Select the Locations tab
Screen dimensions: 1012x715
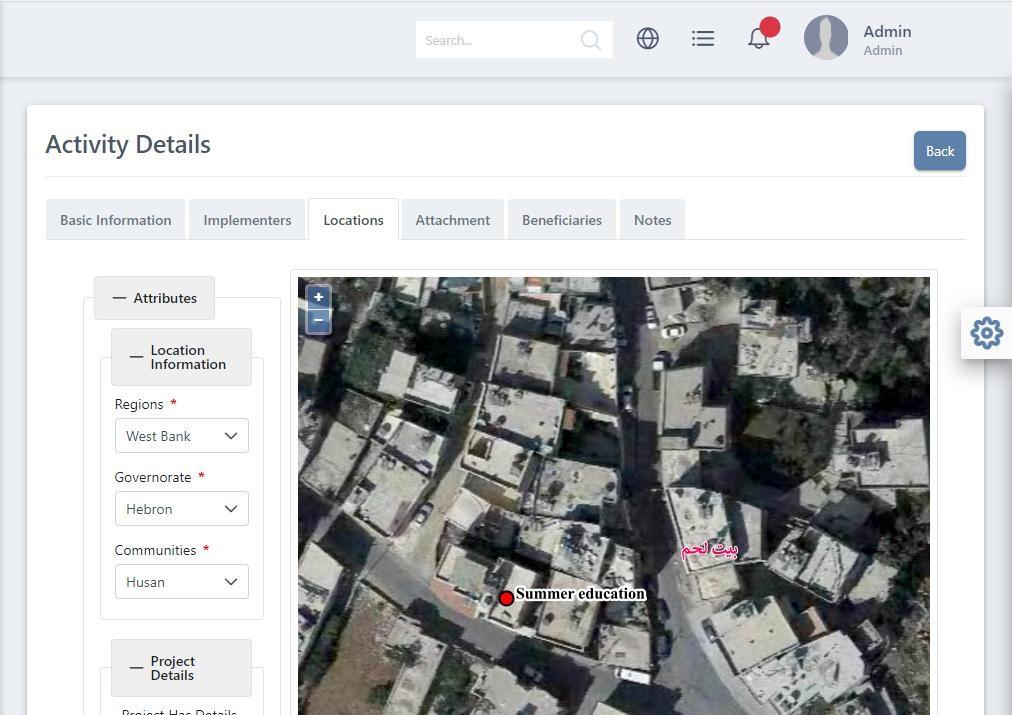353,220
